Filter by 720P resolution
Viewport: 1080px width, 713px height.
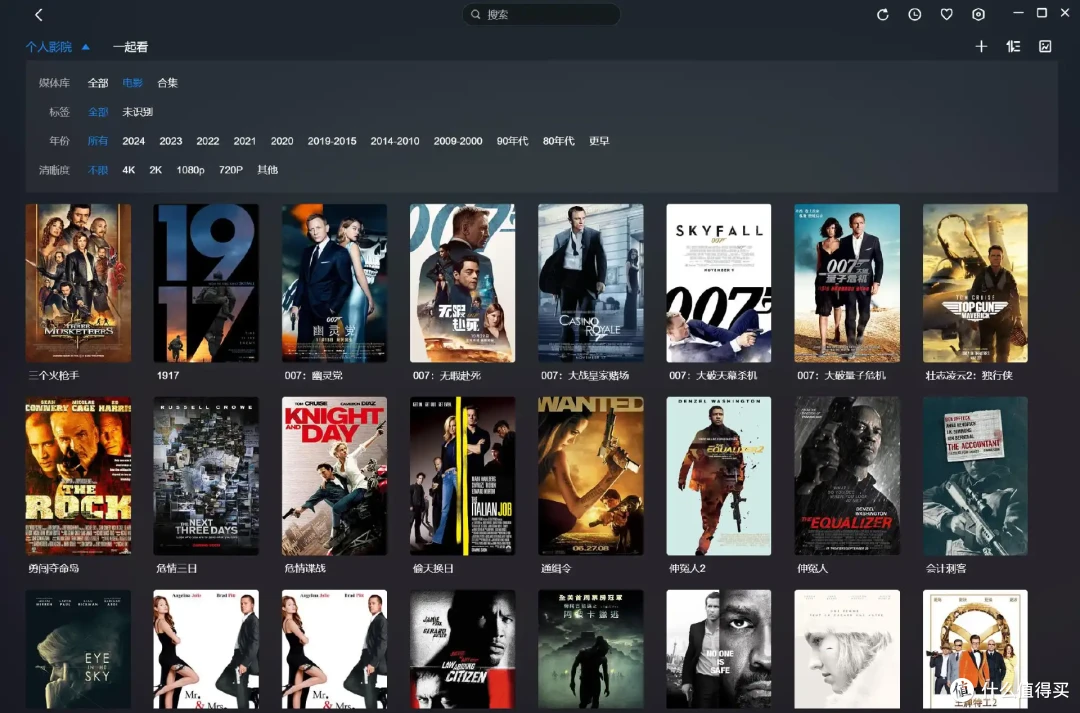[x=231, y=169]
